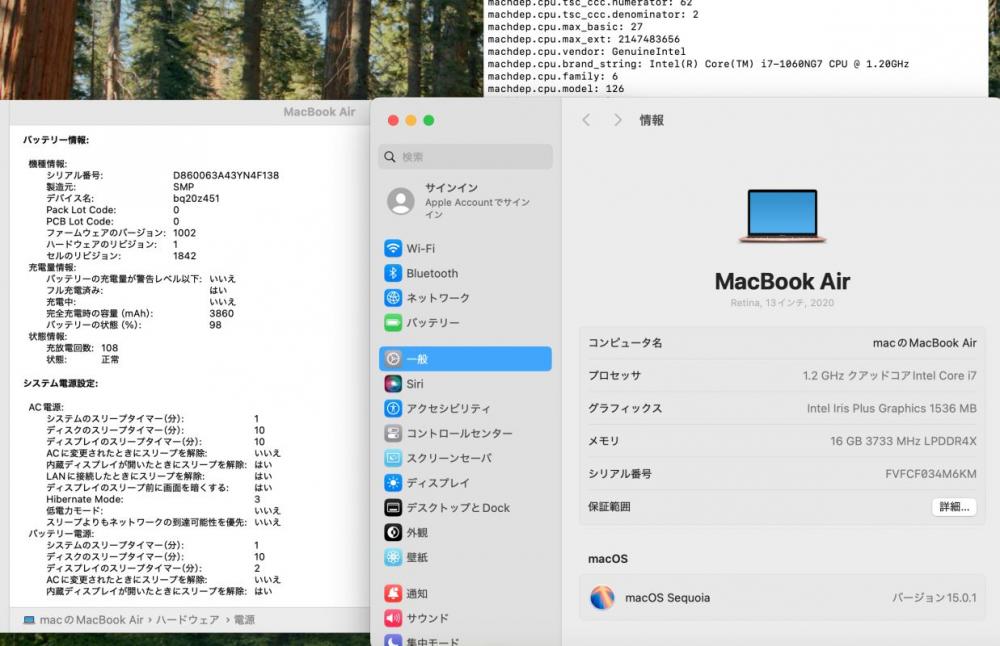
Task: Click the 詳細... warranty button
Action: coord(953,507)
